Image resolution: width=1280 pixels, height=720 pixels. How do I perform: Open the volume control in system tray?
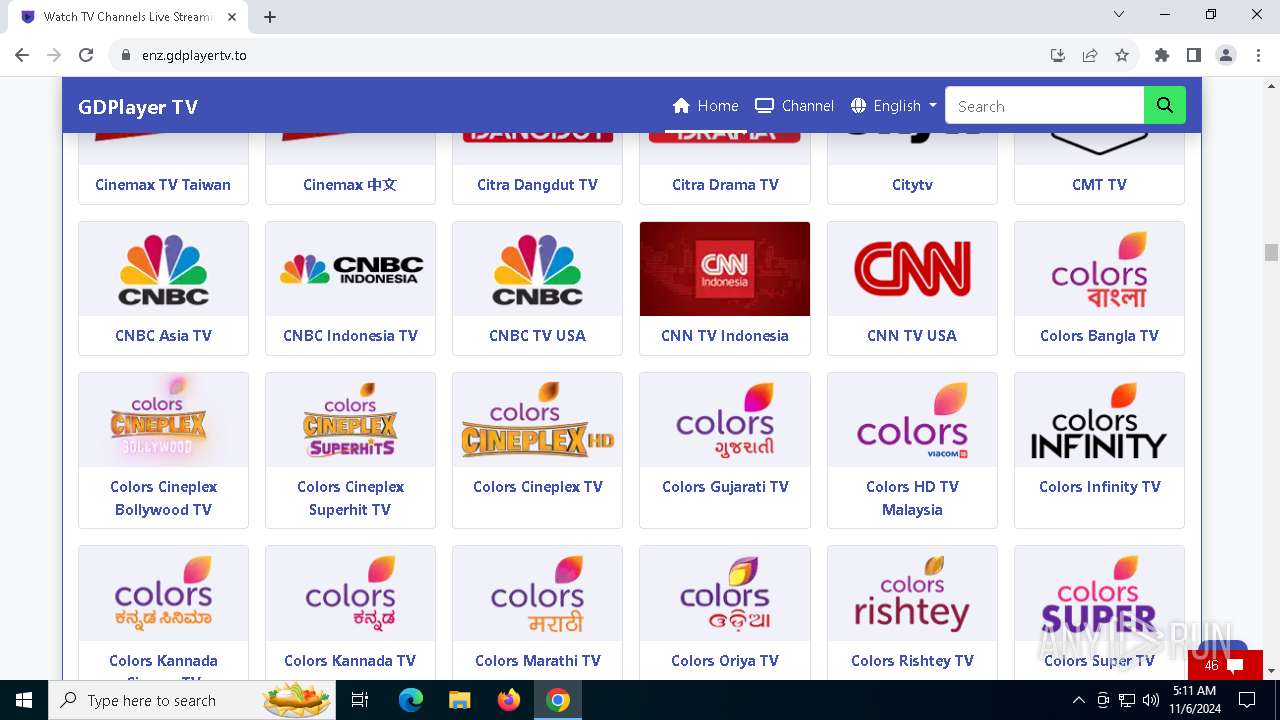(1151, 700)
